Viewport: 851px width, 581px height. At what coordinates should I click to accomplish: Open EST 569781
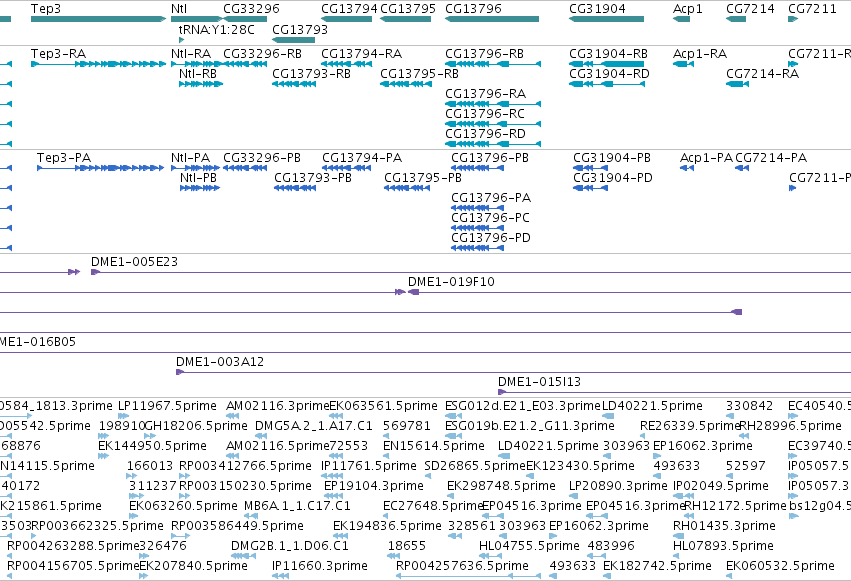pos(387,436)
